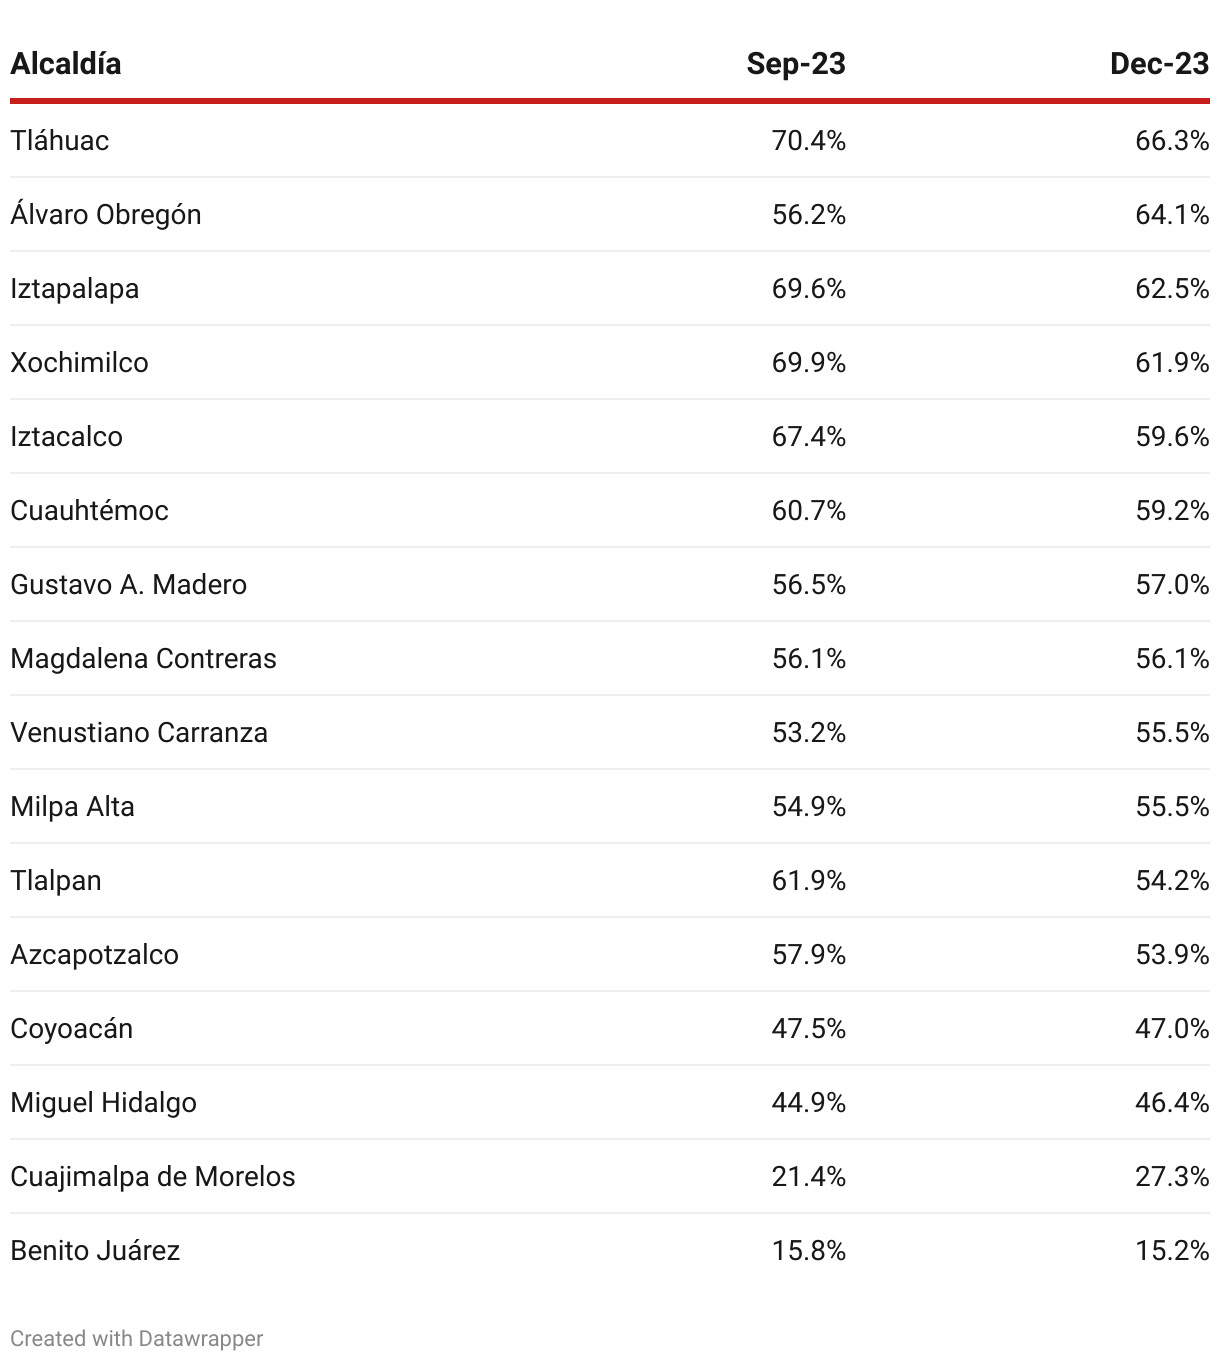Select the Cuauhtémoc row label
Viewport: 1220px width, 1362px height.
(90, 511)
